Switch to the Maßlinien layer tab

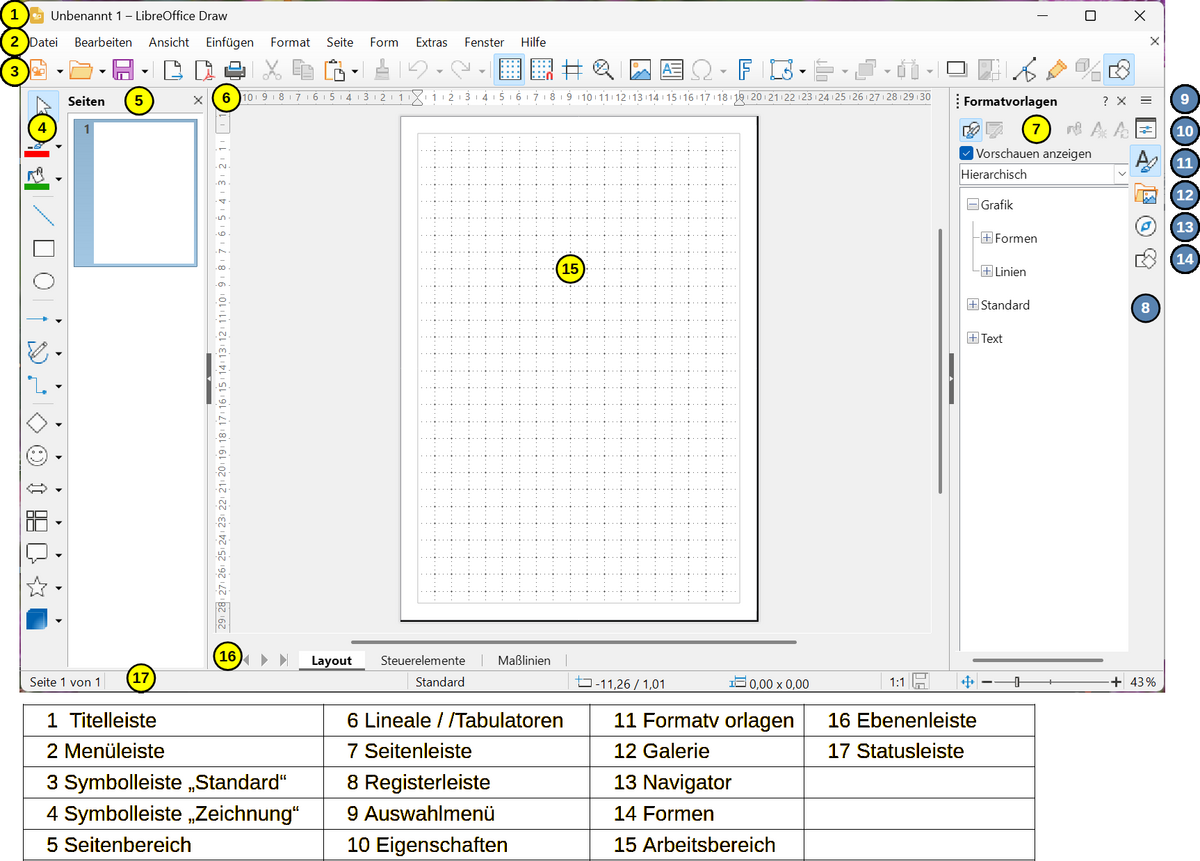click(524, 660)
